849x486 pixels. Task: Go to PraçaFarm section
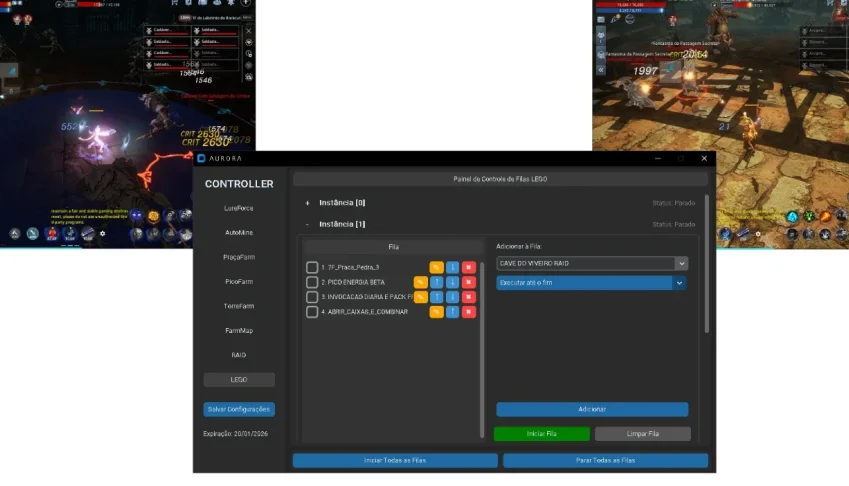239,257
